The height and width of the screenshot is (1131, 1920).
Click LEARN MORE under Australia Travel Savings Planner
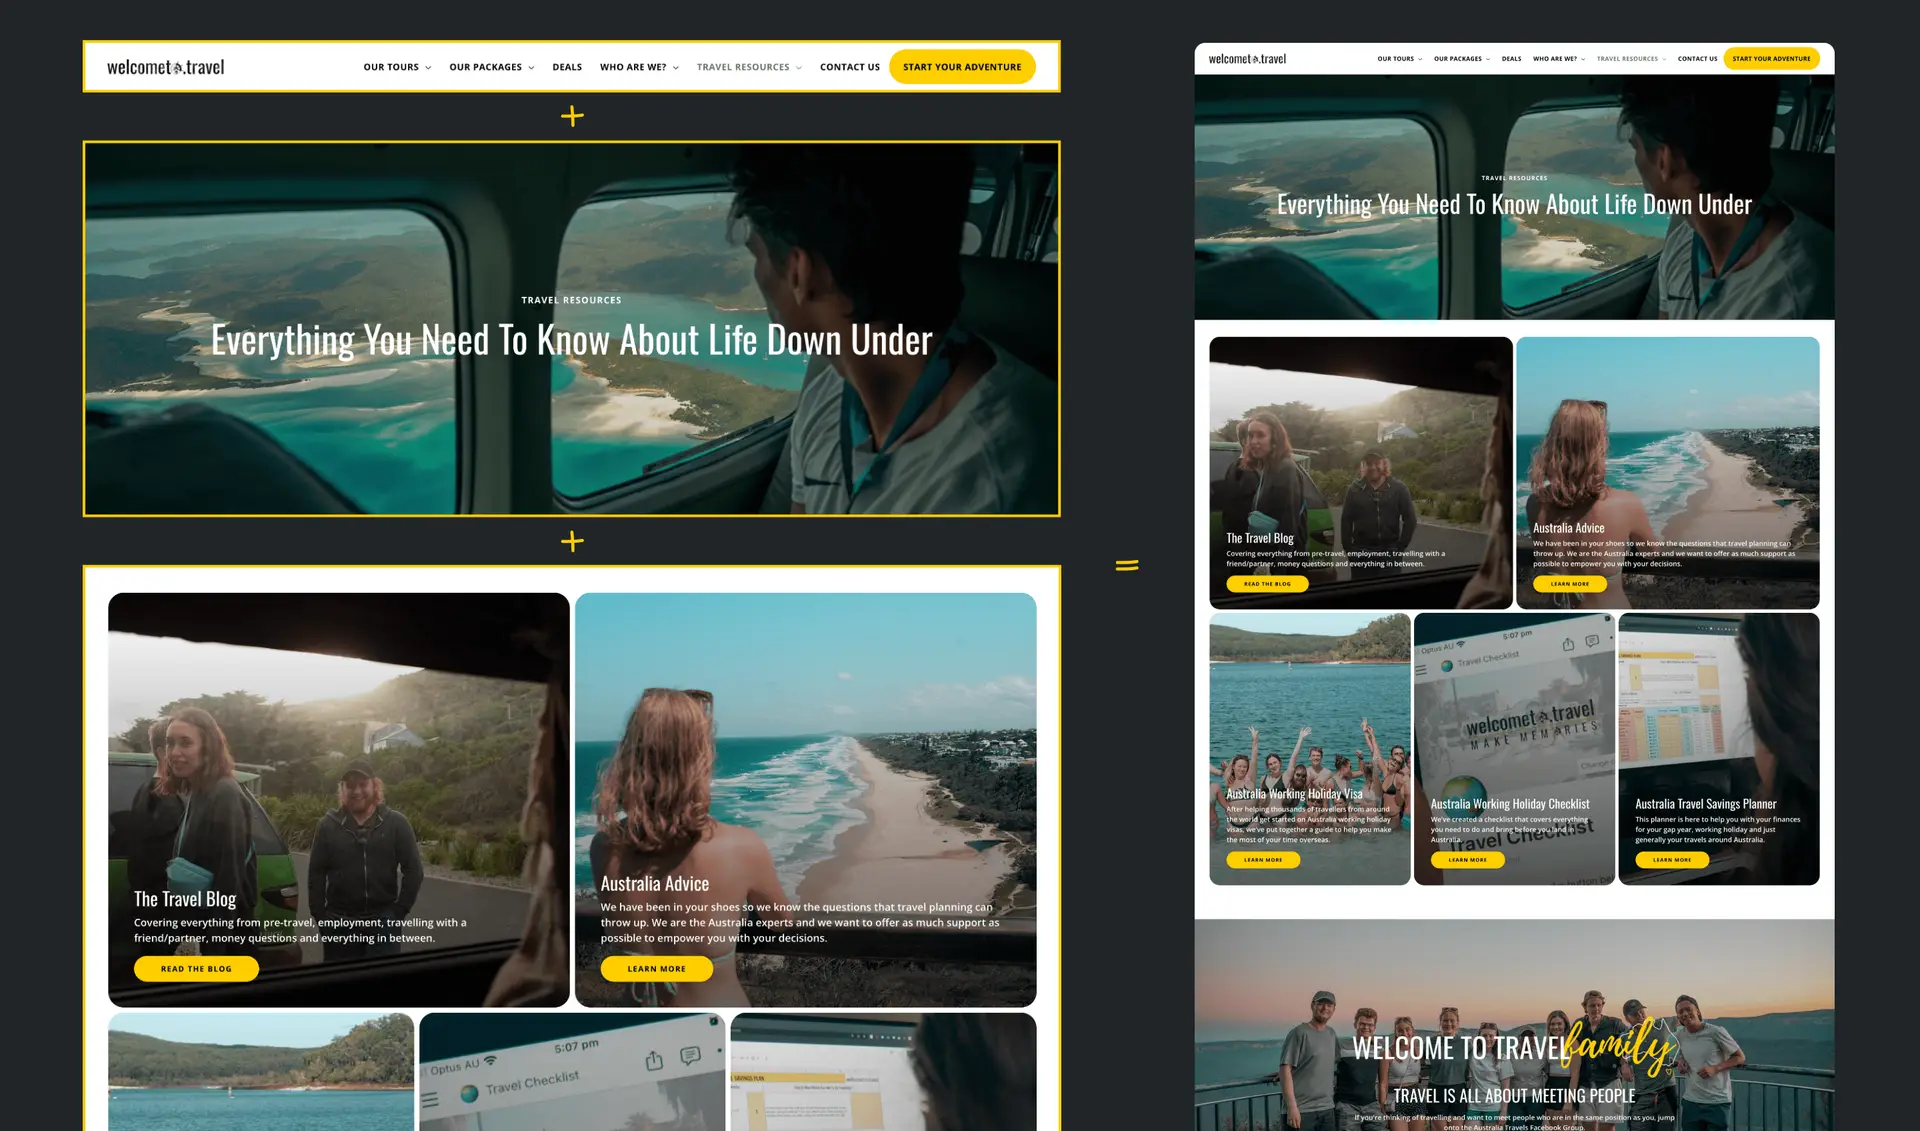pos(1672,860)
